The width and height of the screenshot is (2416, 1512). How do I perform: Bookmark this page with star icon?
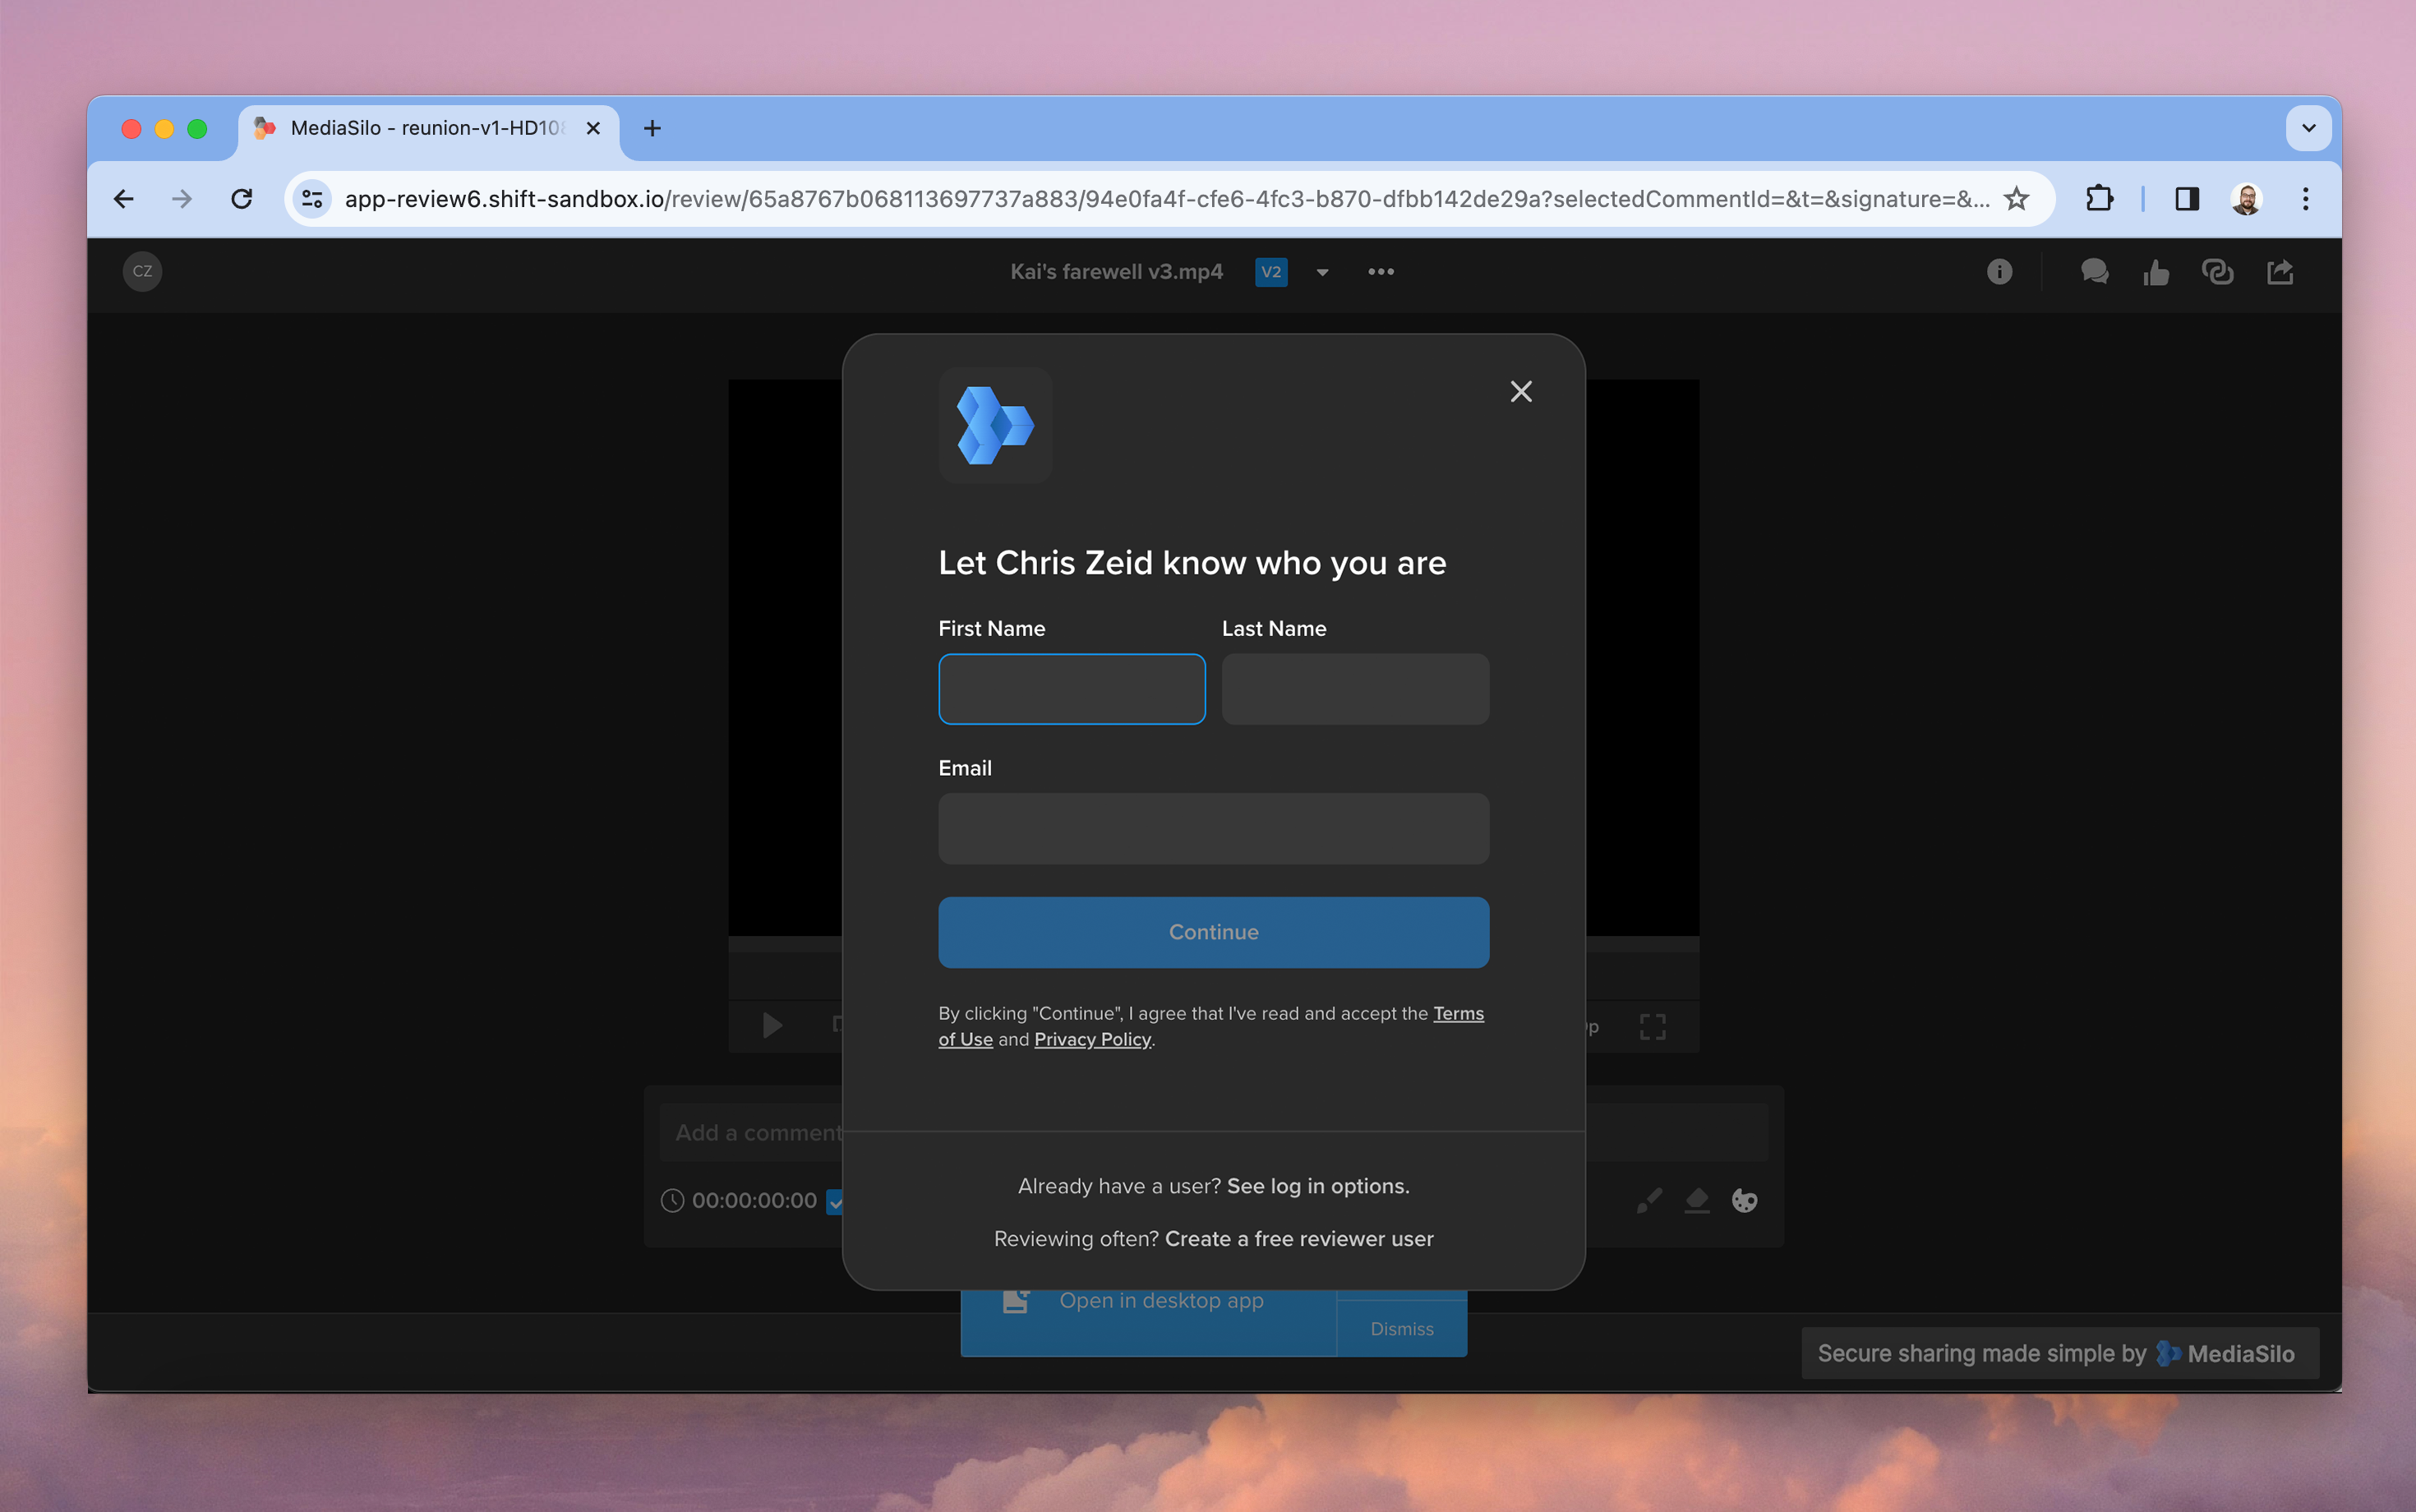(2016, 199)
